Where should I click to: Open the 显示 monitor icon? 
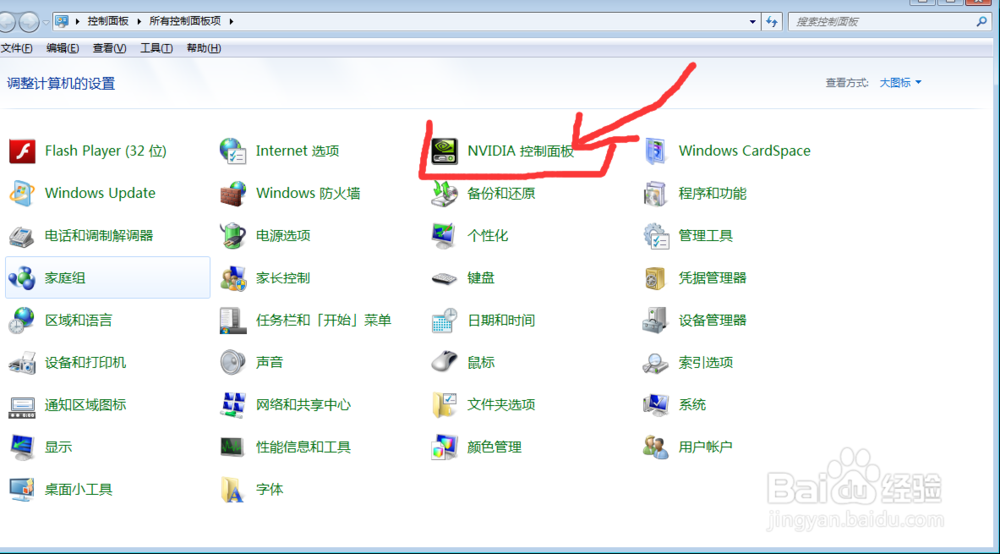pyautogui.click(x=22, y=447)
